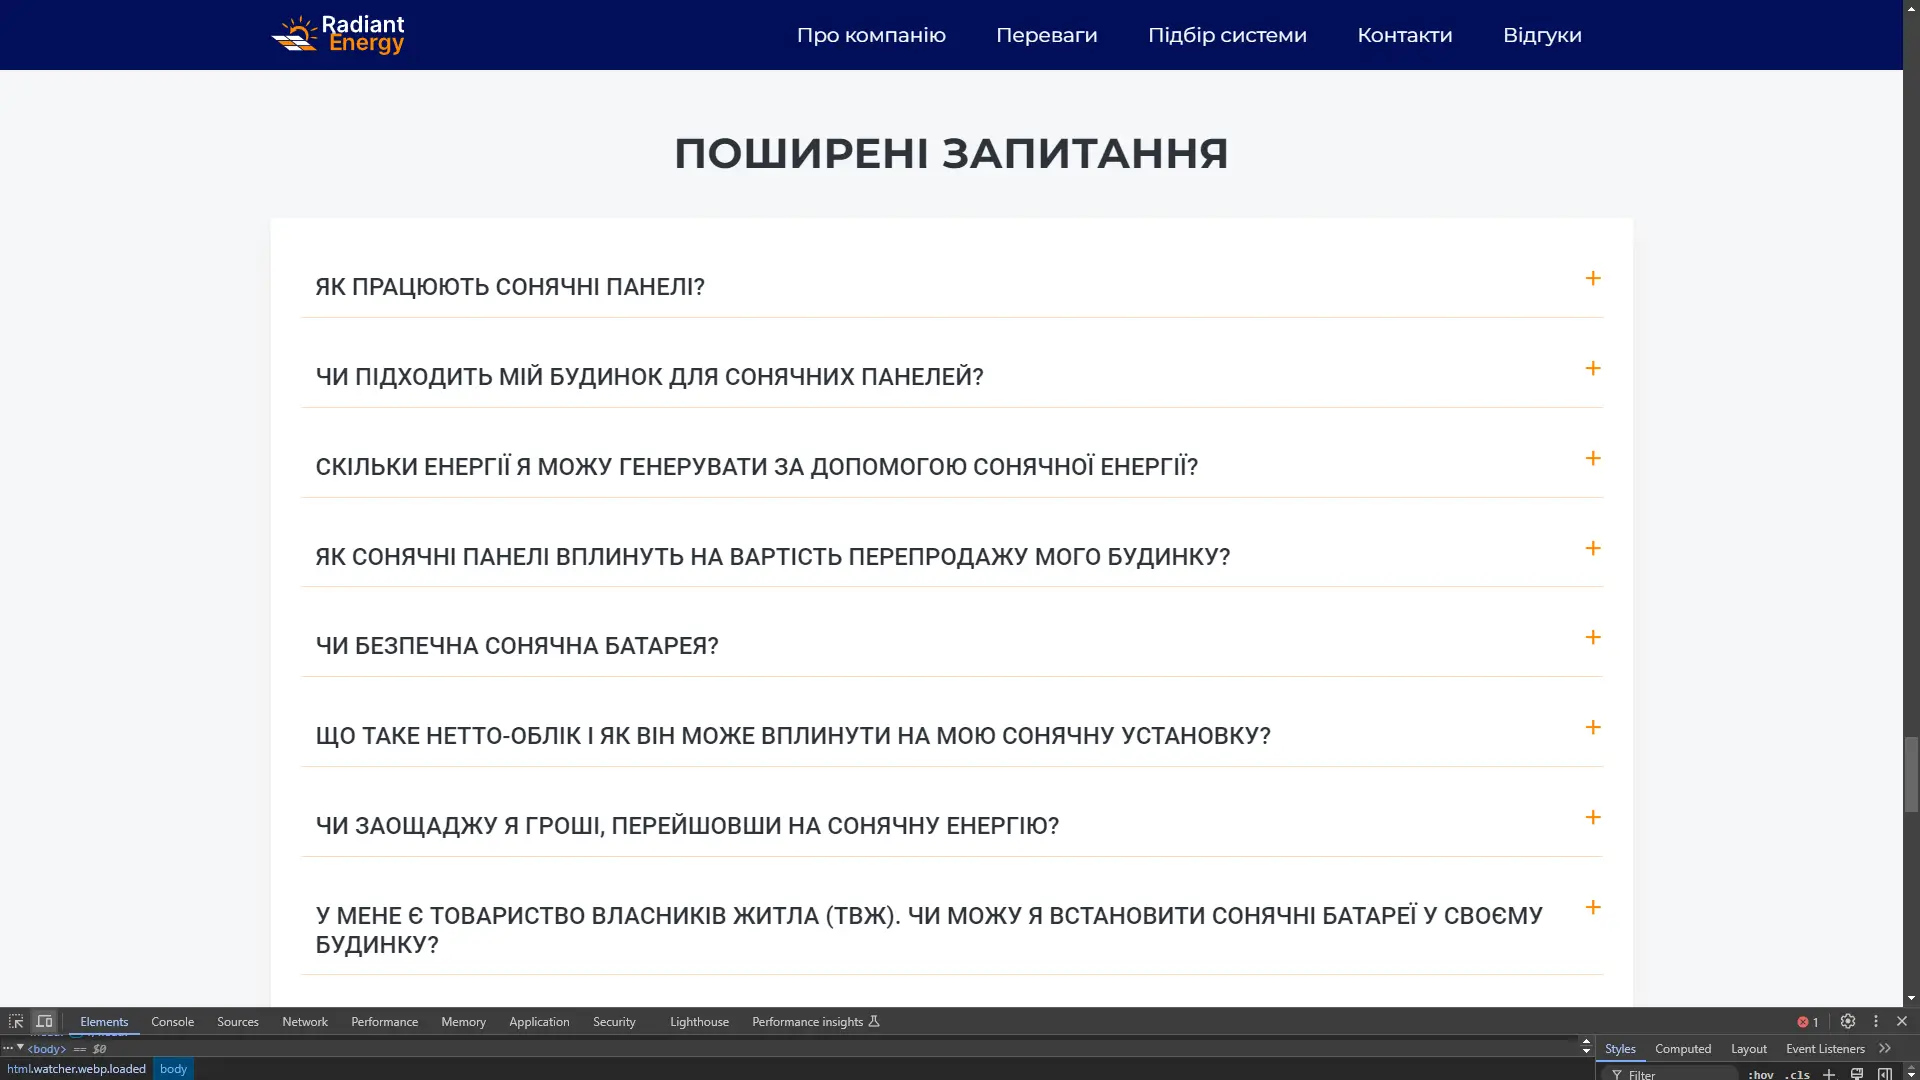Toggle the :hov element state panel
The image size is (1920, 1080).
[x=1761, y=1074]
